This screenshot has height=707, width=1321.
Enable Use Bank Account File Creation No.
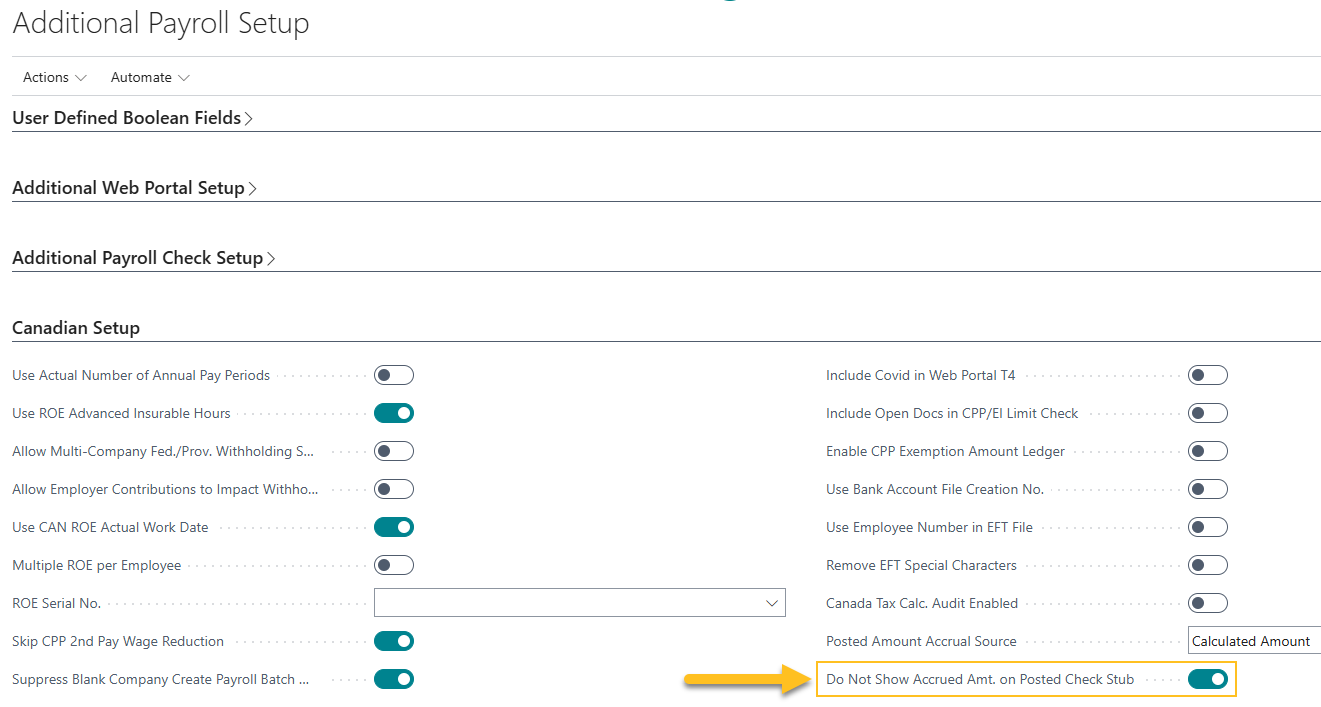coord(1207,489)
